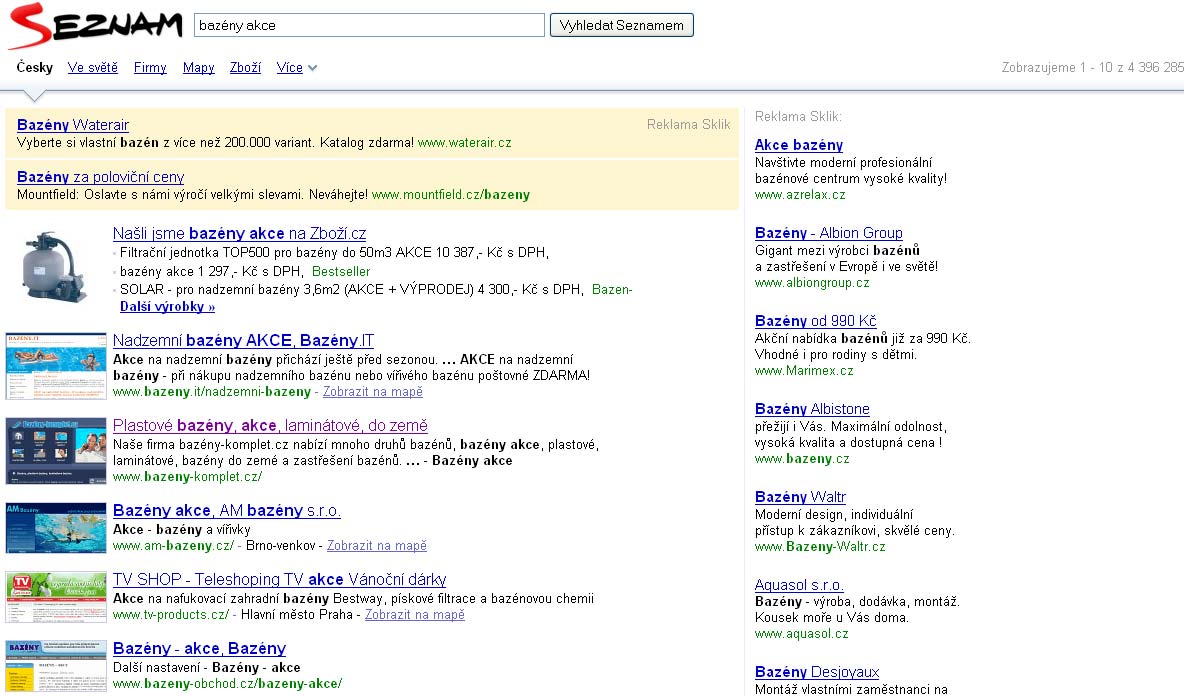
Task: Click the search field containing 'bazény akce'
Action: point(369,25)
